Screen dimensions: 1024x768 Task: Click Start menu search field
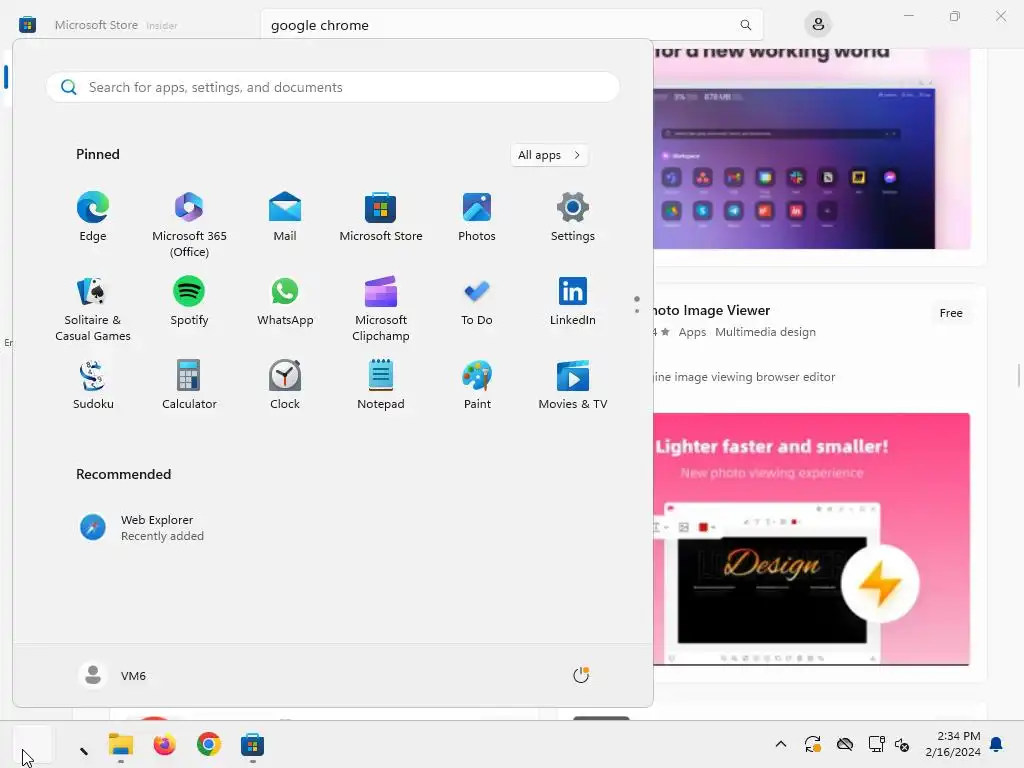click(x=332, y=87)
